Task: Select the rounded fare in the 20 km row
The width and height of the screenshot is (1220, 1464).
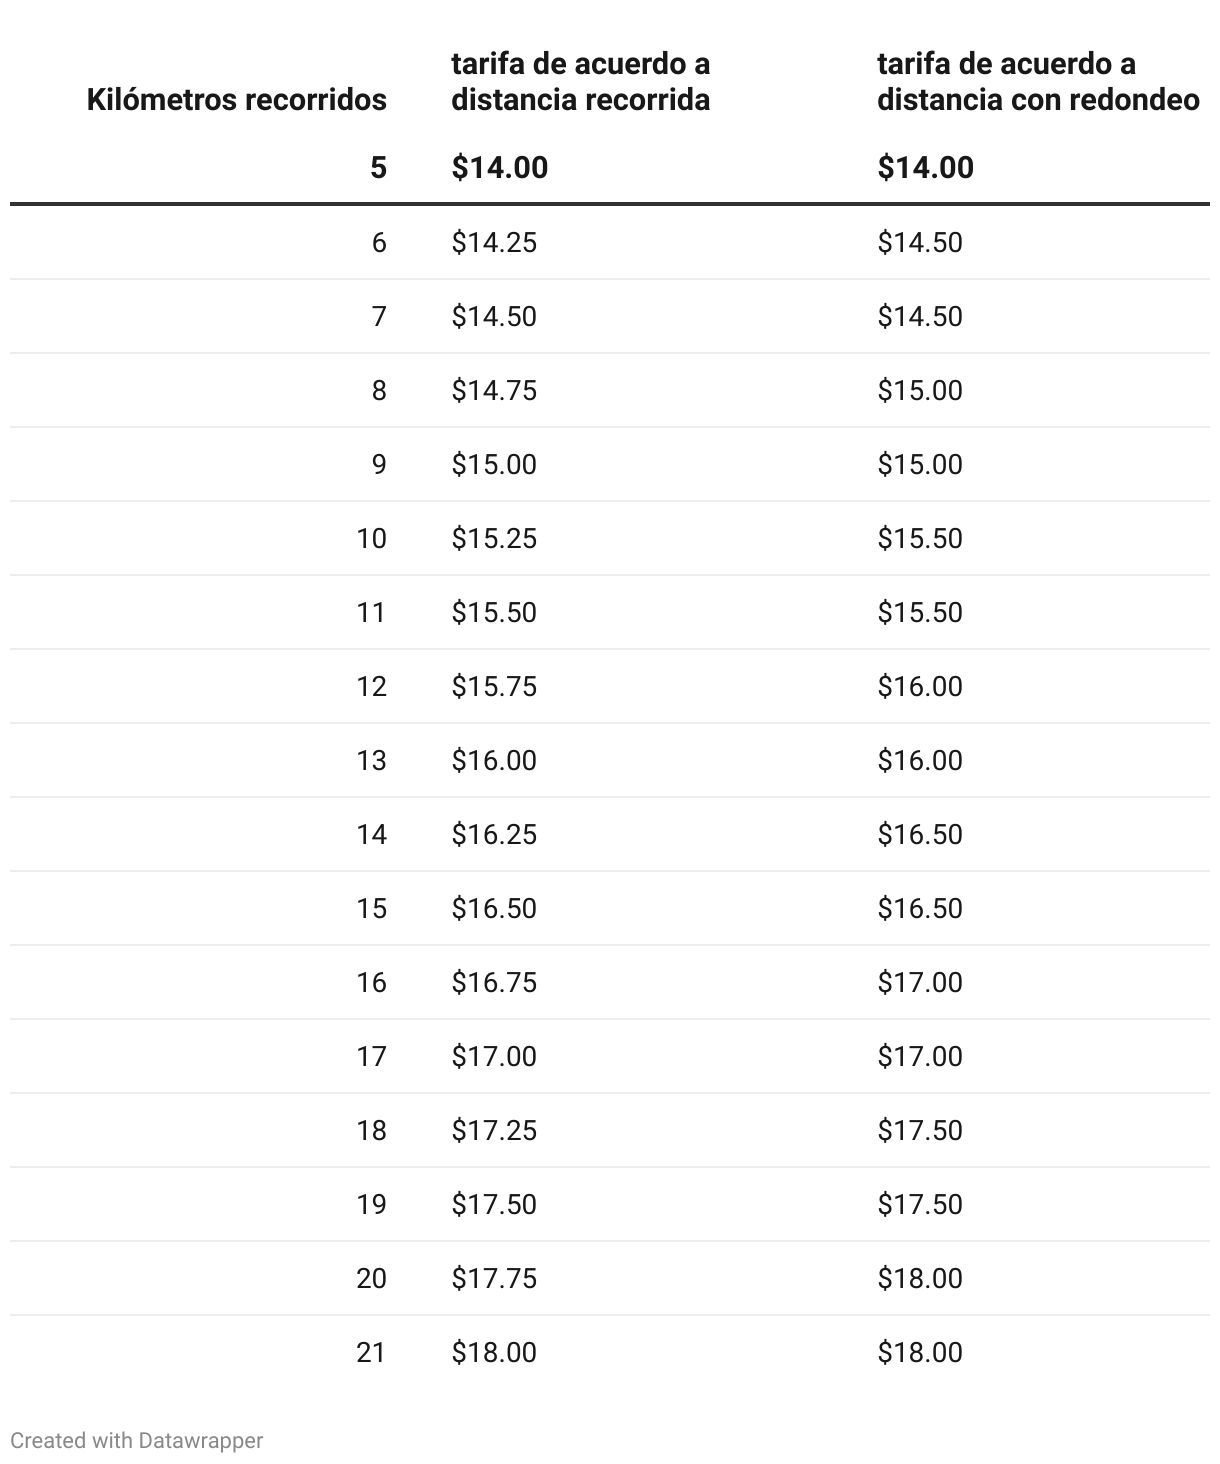Action: [920, 1278]
